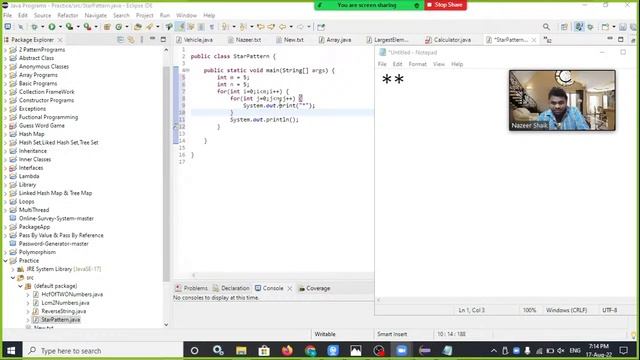The image size is (640, 360).
Task: Click the green Run button in toolbar
Action: click(x=52, y=27)
